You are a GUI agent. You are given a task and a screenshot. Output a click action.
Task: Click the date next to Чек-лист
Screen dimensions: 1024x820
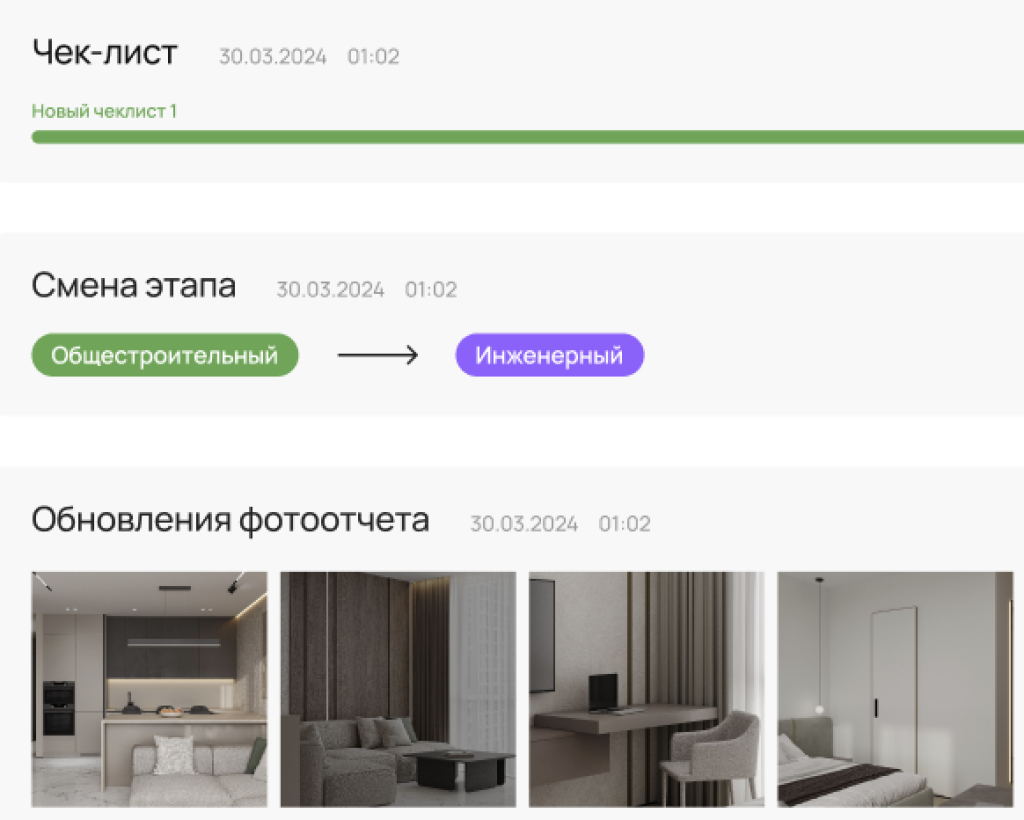coord(272,57)
